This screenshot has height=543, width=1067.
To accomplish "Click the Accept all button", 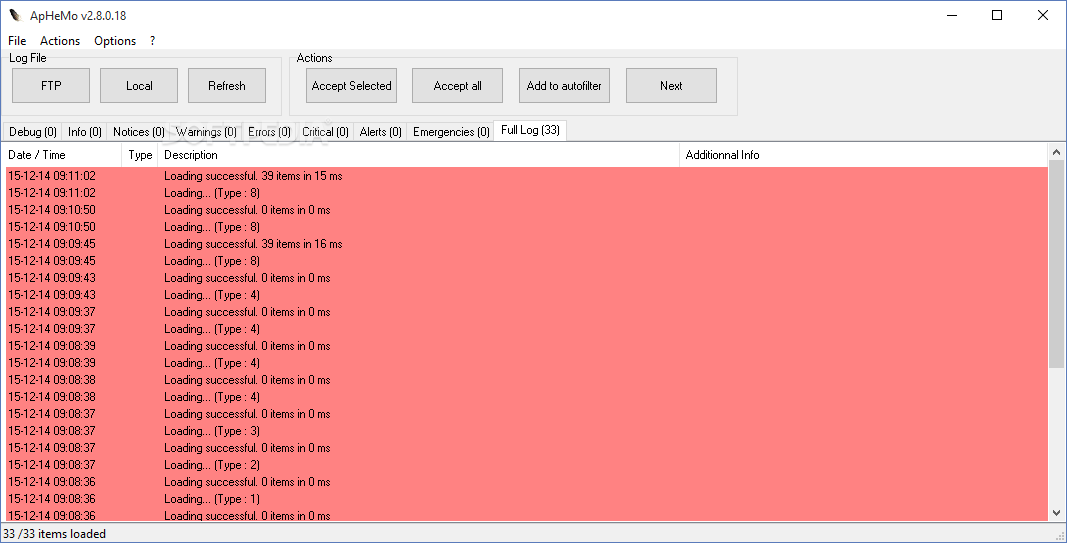I will (457, 86).
